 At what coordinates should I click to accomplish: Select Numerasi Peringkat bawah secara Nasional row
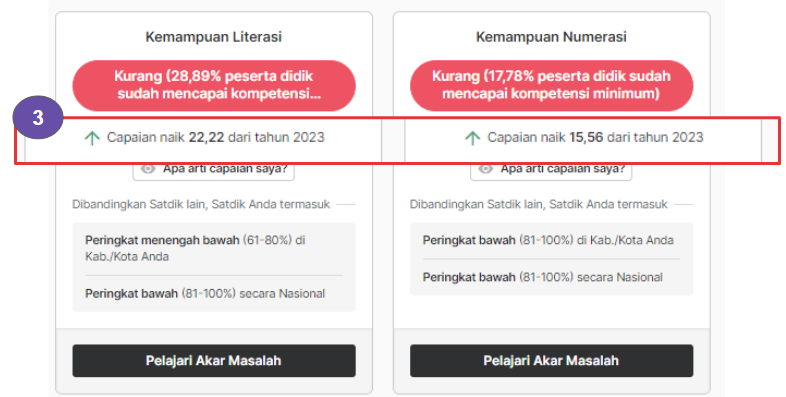click(x=551, y=277)
